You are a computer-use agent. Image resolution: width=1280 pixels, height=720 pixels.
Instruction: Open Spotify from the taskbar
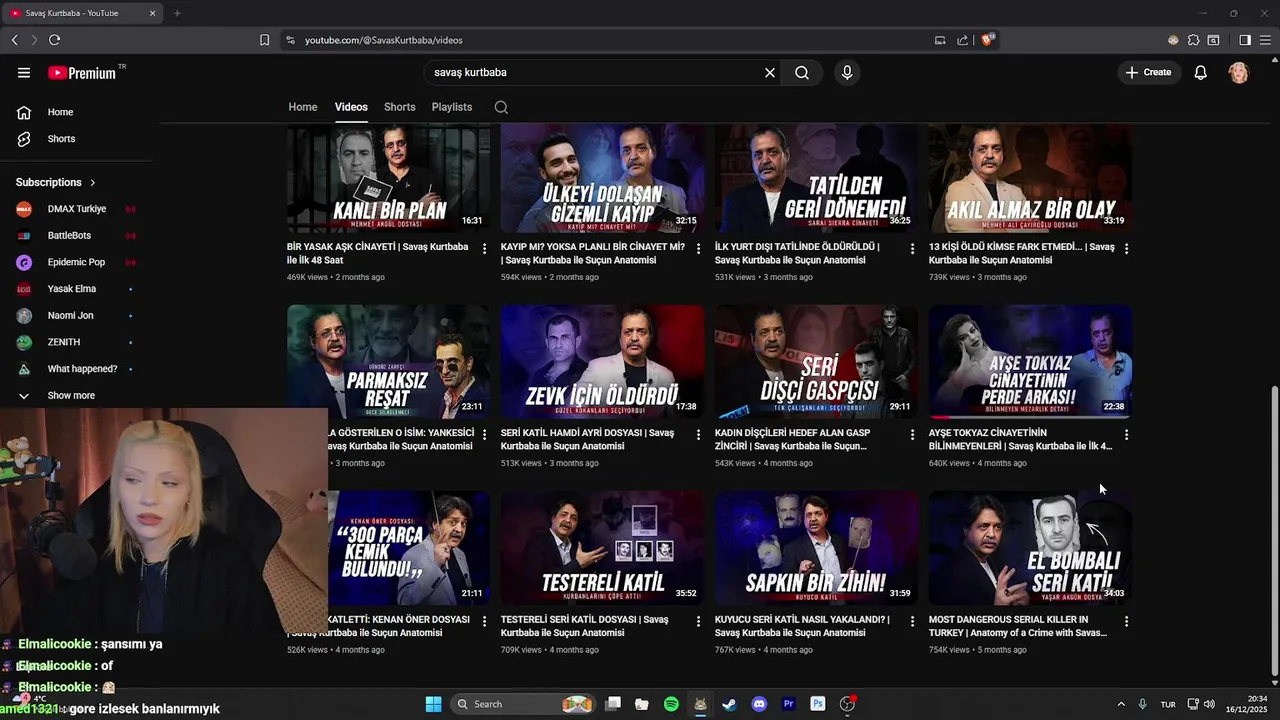point(671,704)
